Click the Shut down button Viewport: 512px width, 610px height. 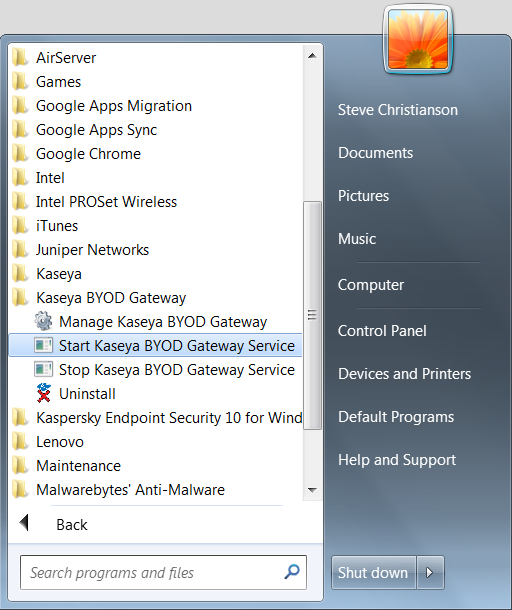click(x=373, y=572)
